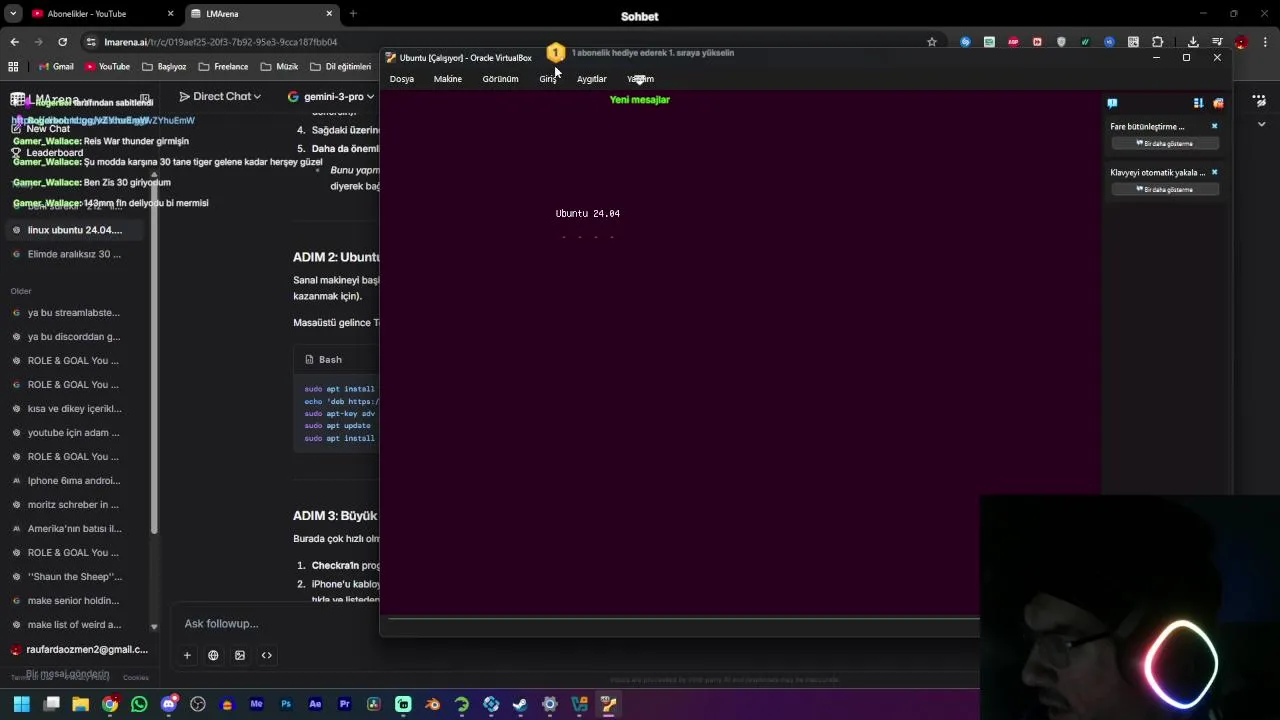Viewport: 1280px width, 720px height.
Task: Open the Chrome three-dot menu
Action: tap(1265, 42)
